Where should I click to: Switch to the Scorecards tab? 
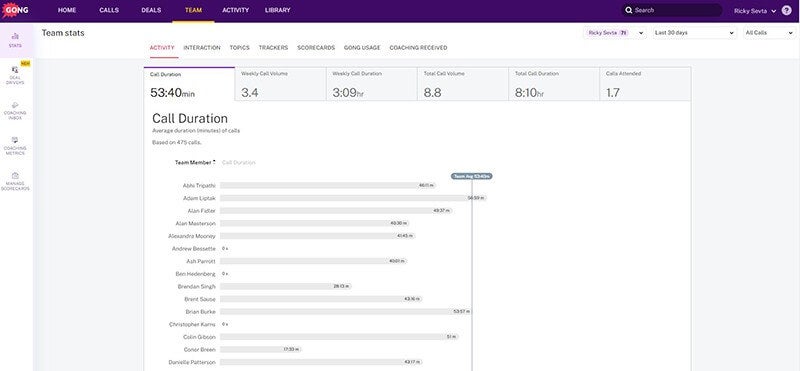point(316,48)
